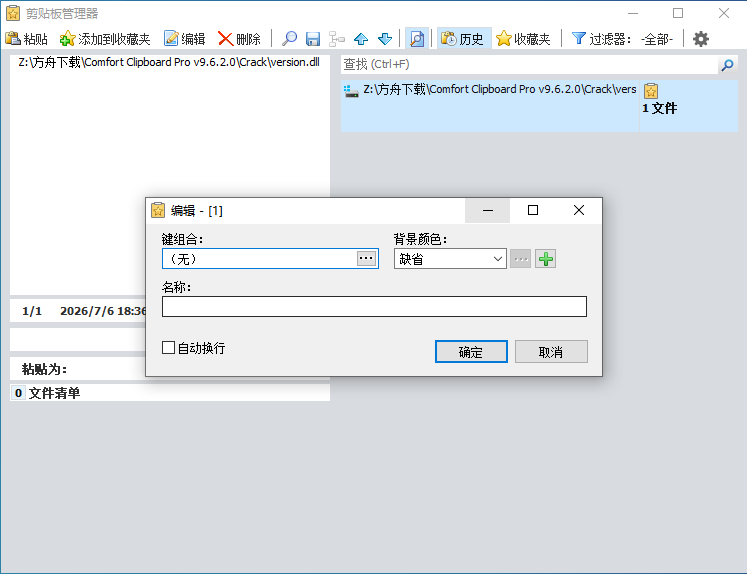Click grey ellipsis button next to color dropdown
This screenshot has width=747, height=574.
coord(520,259)
